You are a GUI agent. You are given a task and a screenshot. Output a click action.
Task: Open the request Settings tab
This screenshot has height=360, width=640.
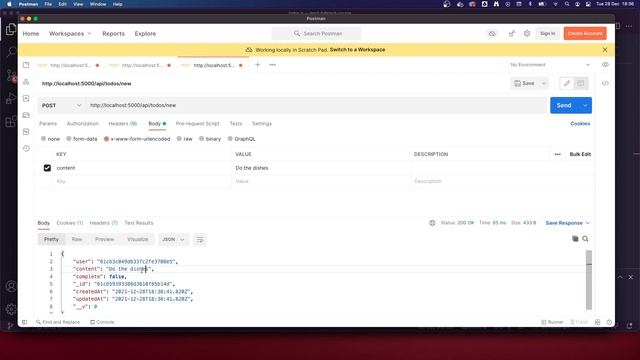(x=262, y=123)
